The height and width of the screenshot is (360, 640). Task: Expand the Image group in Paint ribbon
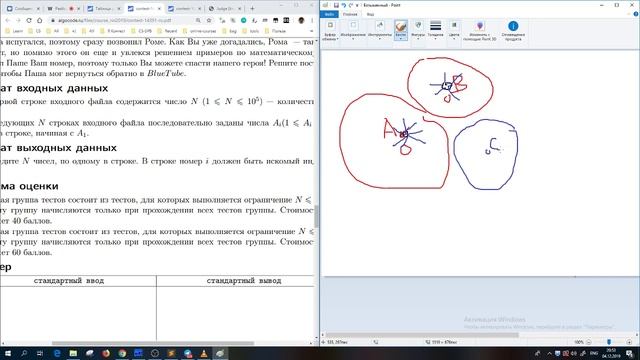(x=353, y=31)
